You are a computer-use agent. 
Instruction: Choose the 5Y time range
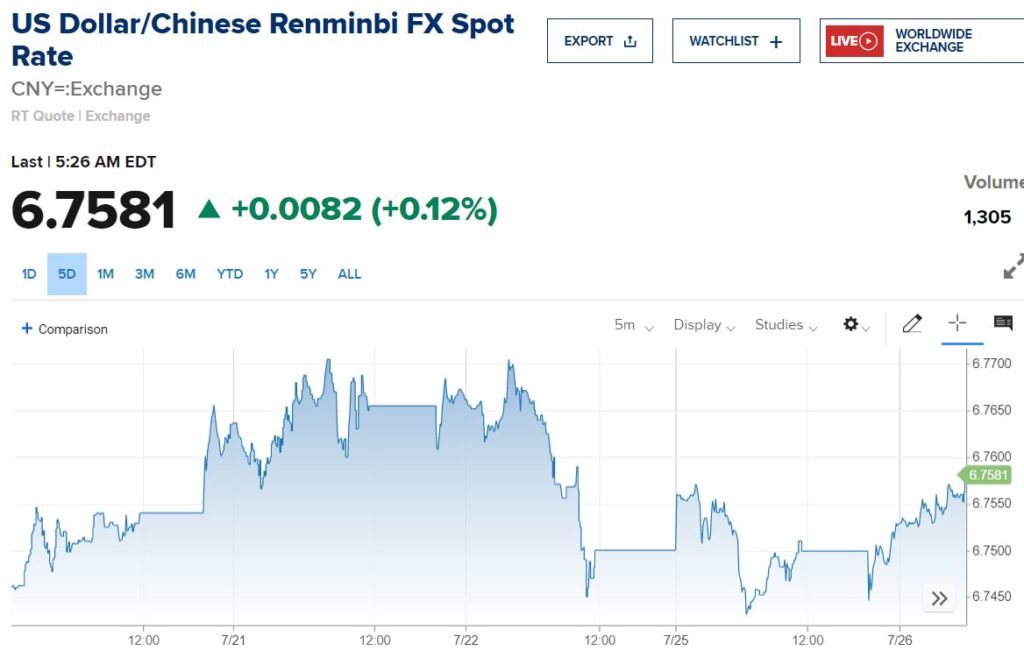pos(308,274)
